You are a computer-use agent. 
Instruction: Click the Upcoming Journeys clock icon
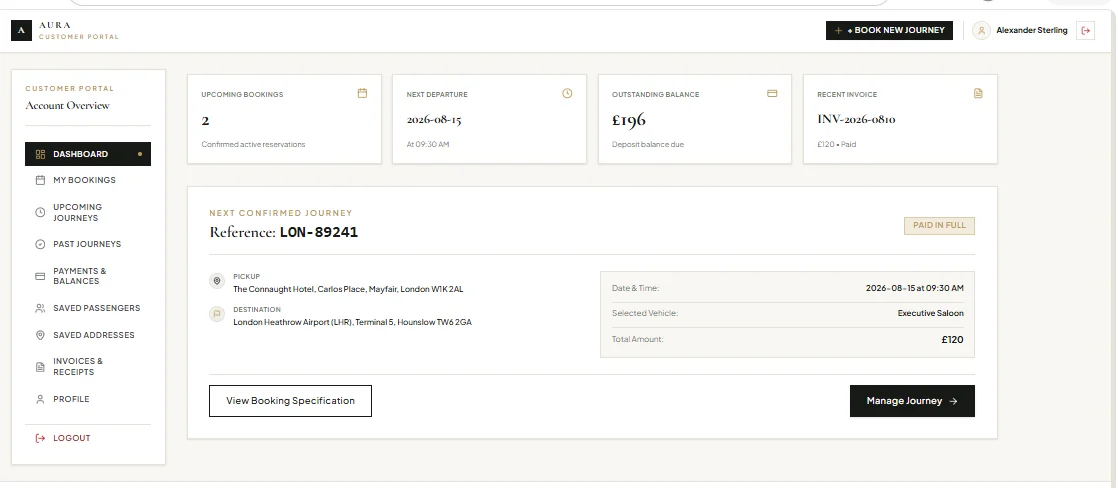(41, 213)
